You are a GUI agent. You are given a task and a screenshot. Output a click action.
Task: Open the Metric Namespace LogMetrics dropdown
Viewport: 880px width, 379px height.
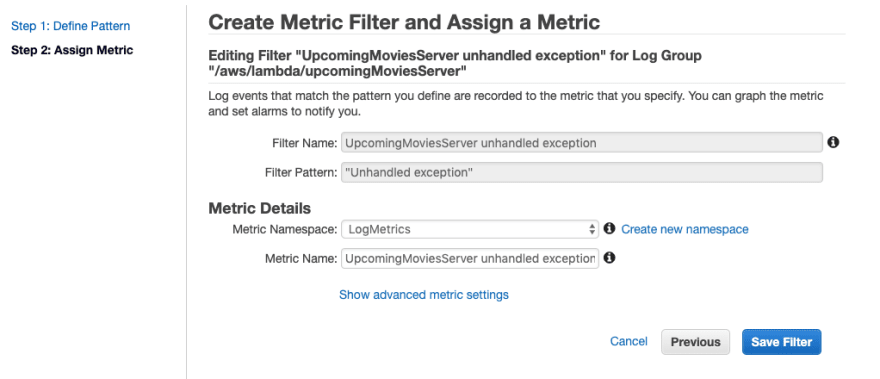tap(470, 229)
